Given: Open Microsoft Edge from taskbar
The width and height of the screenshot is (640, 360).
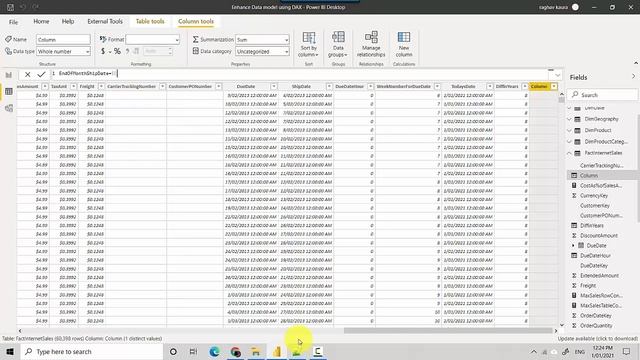Looking at the screenshot, I should tap(214, 351).
